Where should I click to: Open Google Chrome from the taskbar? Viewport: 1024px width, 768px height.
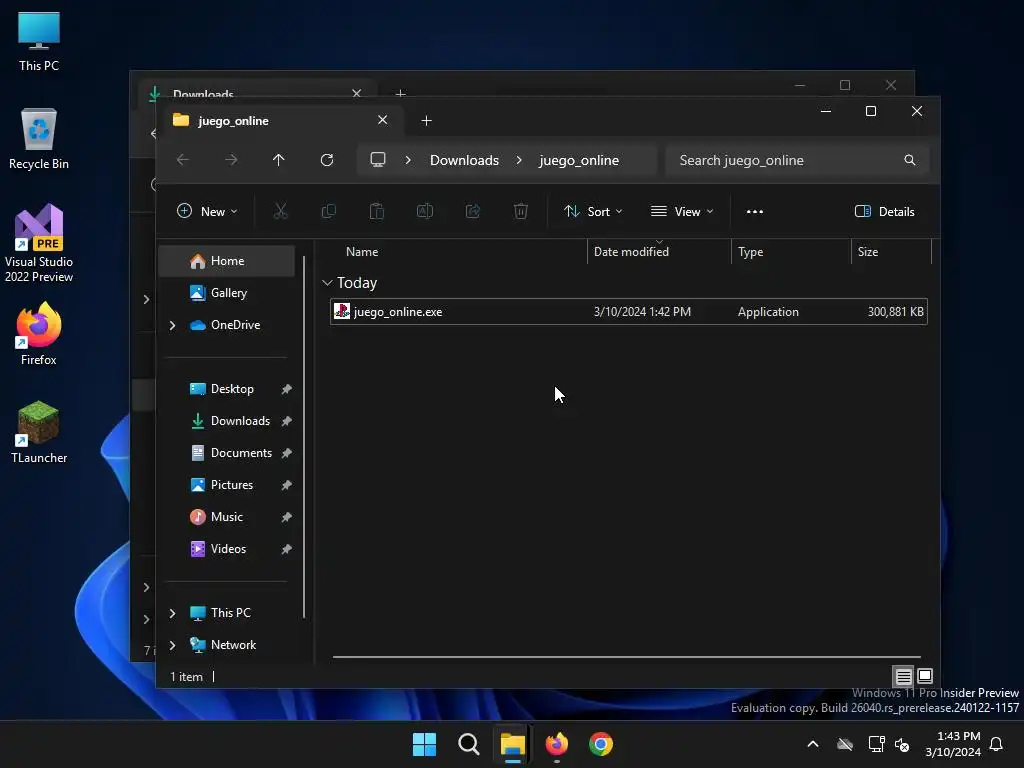(x=601, y=744)
